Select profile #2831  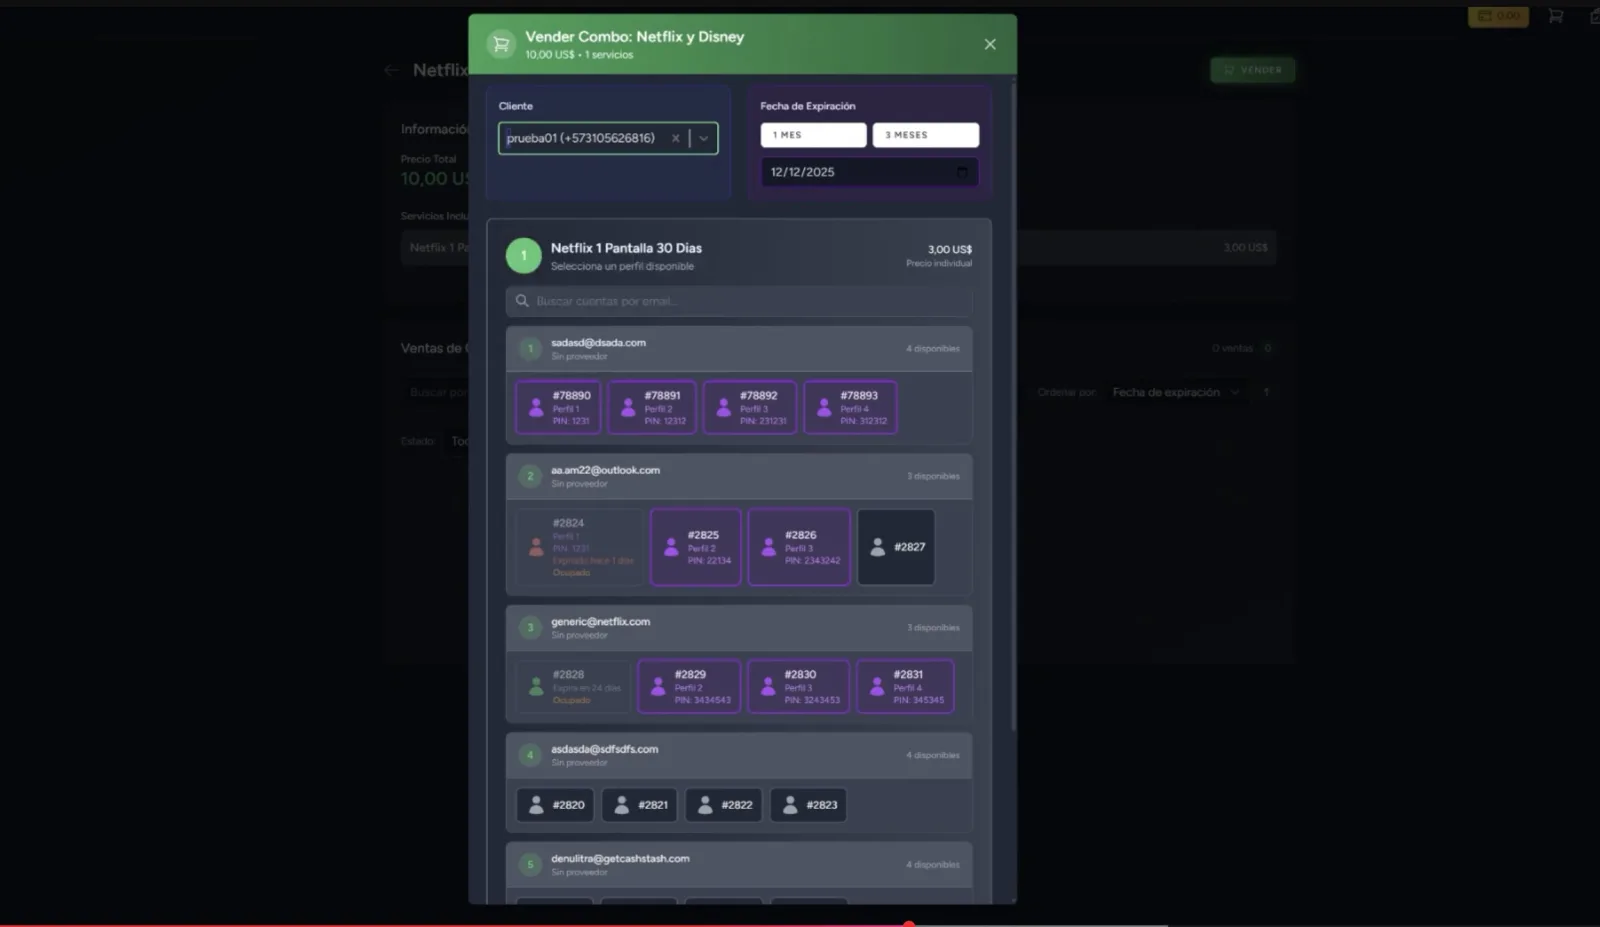coord(905,686)
